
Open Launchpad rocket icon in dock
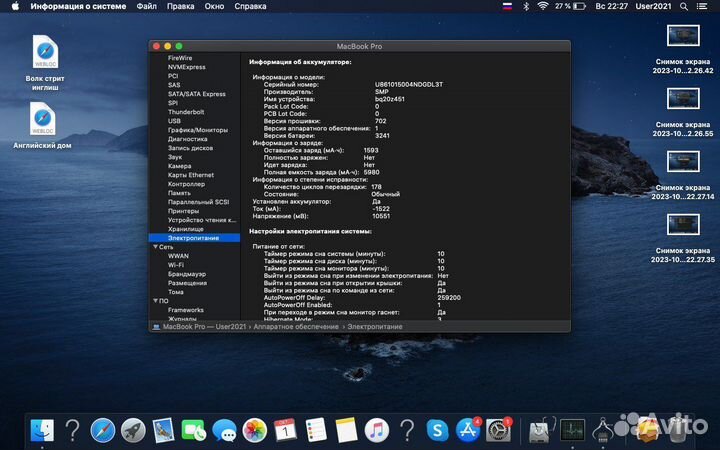tap(133, 431)
